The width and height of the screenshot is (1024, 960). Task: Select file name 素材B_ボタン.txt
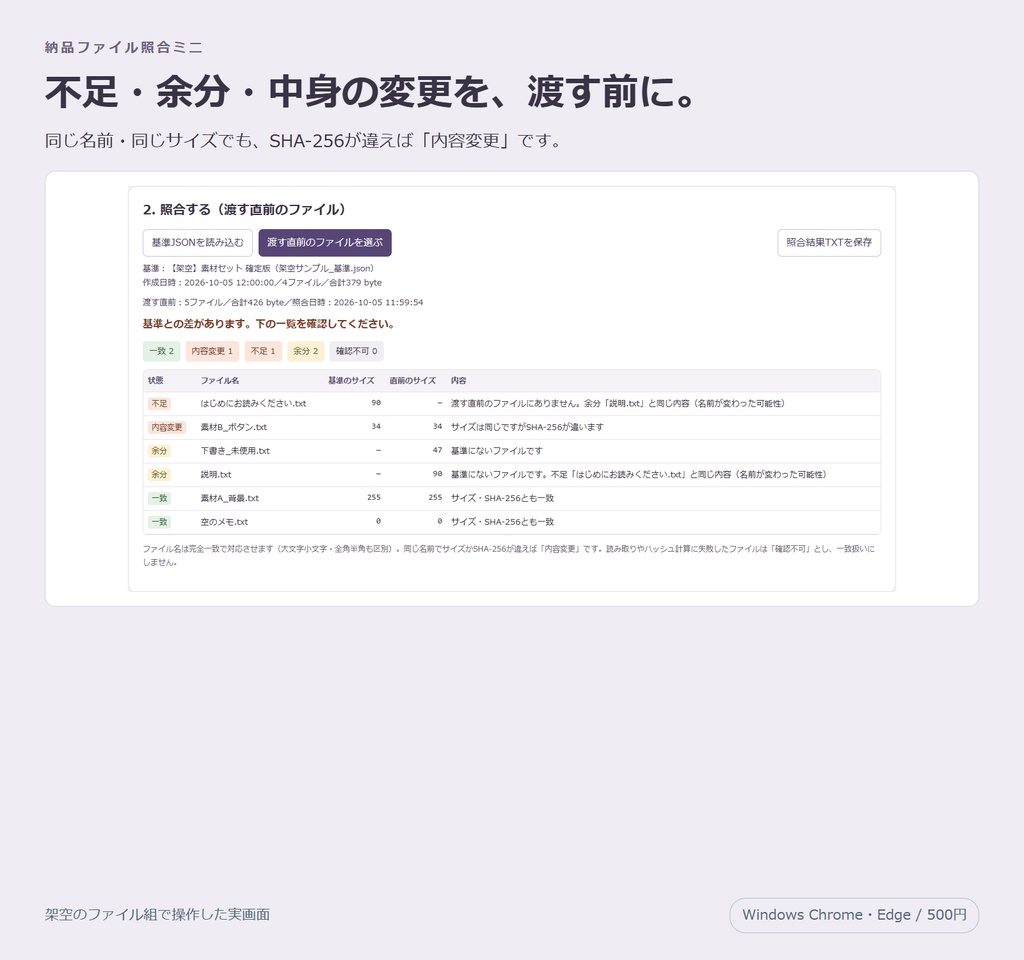[x=234, y=427]
